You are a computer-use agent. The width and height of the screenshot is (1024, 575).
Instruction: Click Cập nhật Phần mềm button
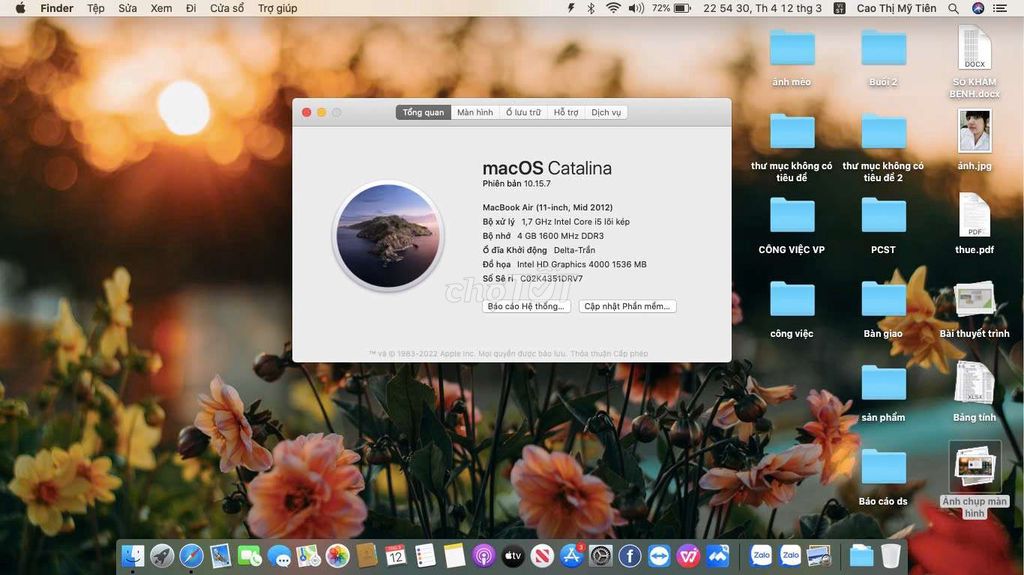point(627,306)
